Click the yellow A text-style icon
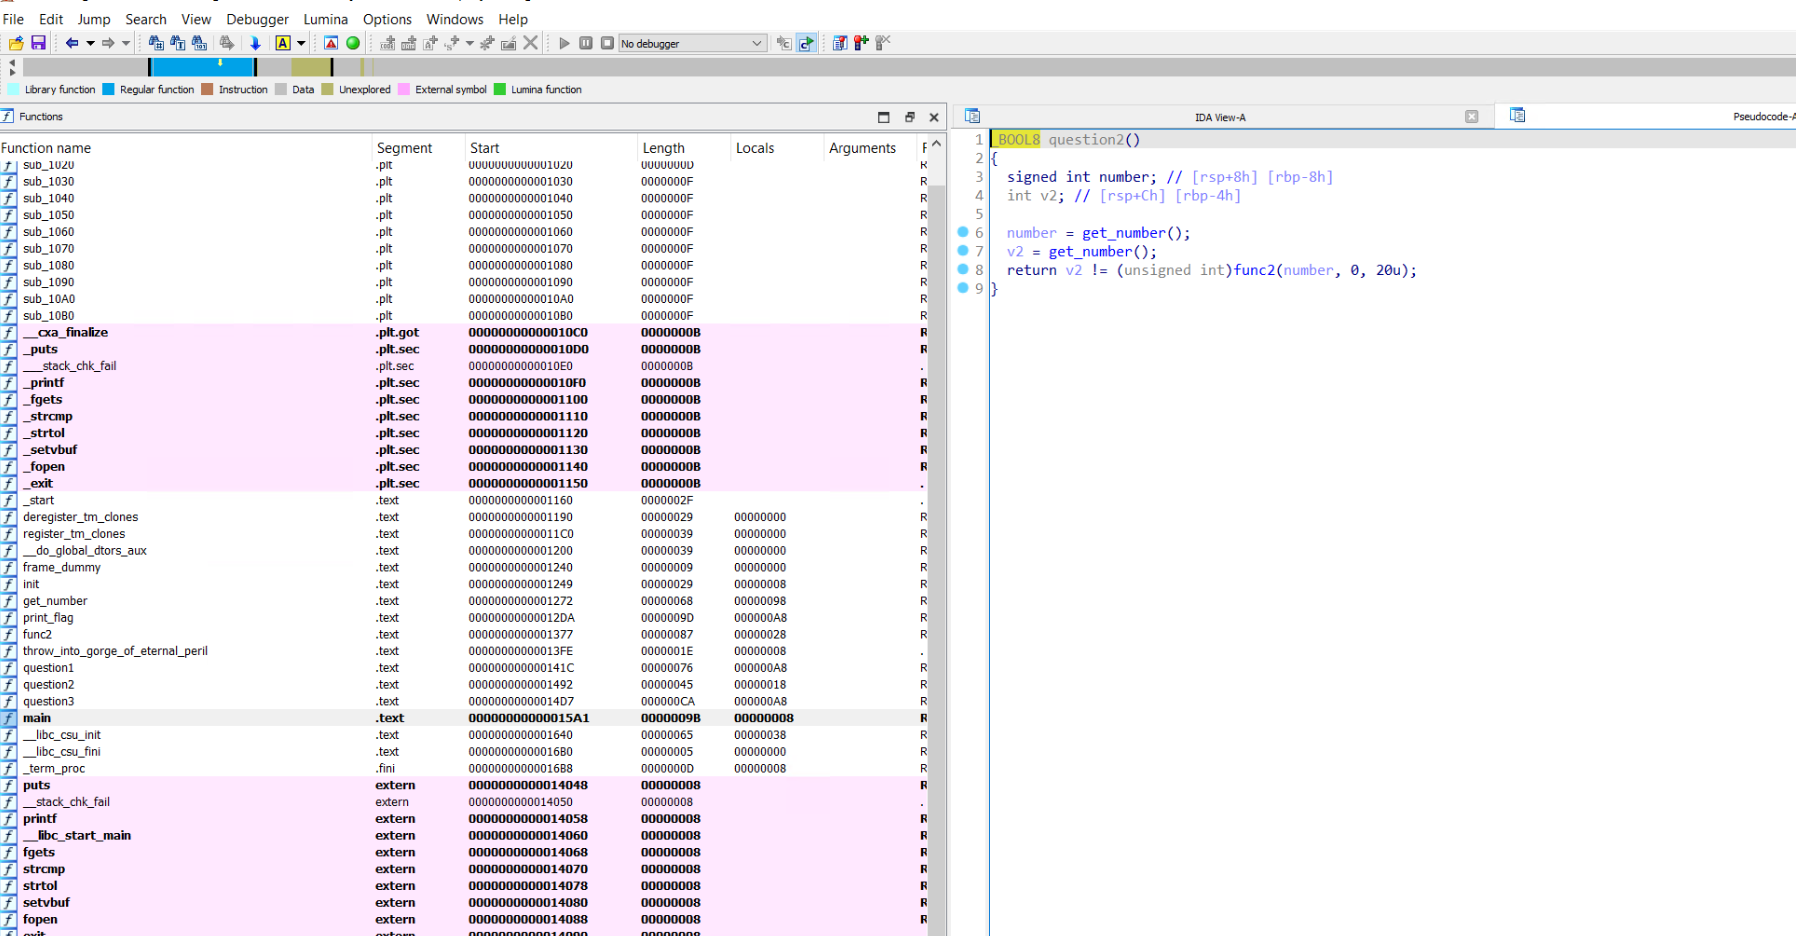1796x936 pixels. (x=283, y=43)
